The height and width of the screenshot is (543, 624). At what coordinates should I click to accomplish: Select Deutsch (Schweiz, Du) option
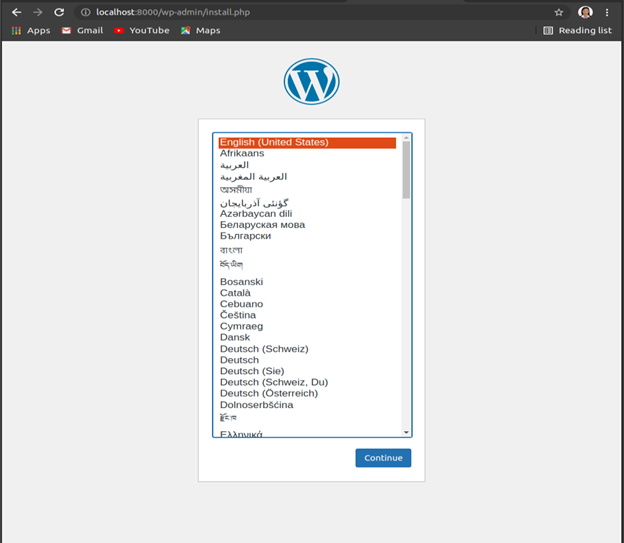[307, 383]
